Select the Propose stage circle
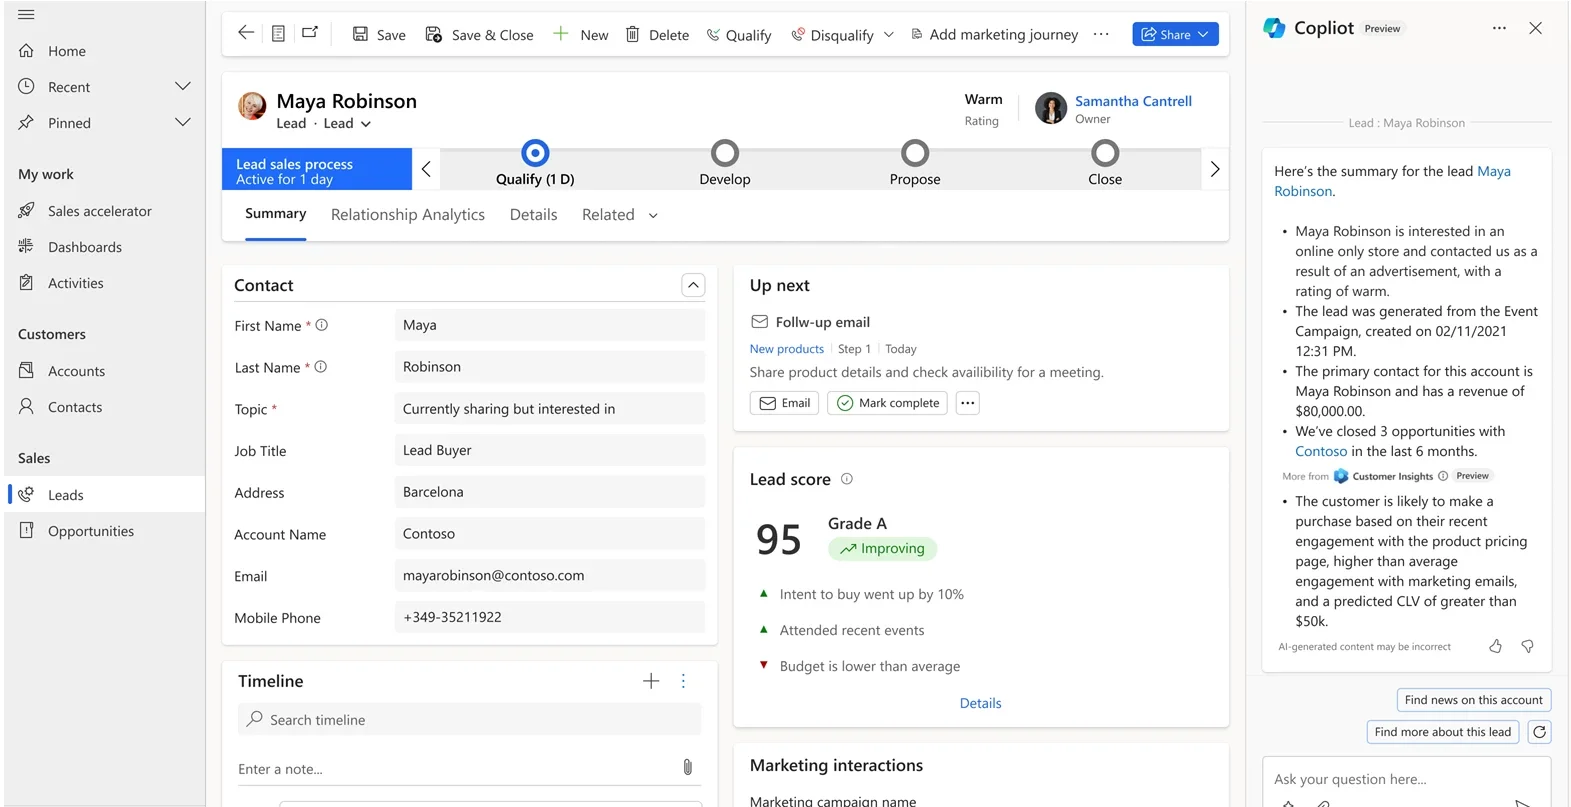Screen dimensions: 1571x807 914,153
